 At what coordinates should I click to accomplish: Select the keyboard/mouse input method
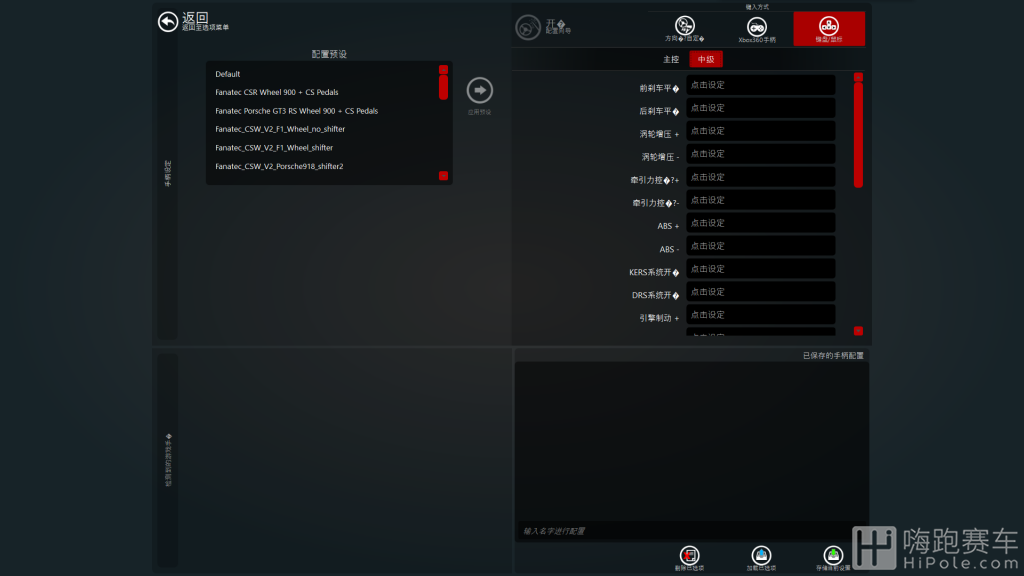pos(829,29)
